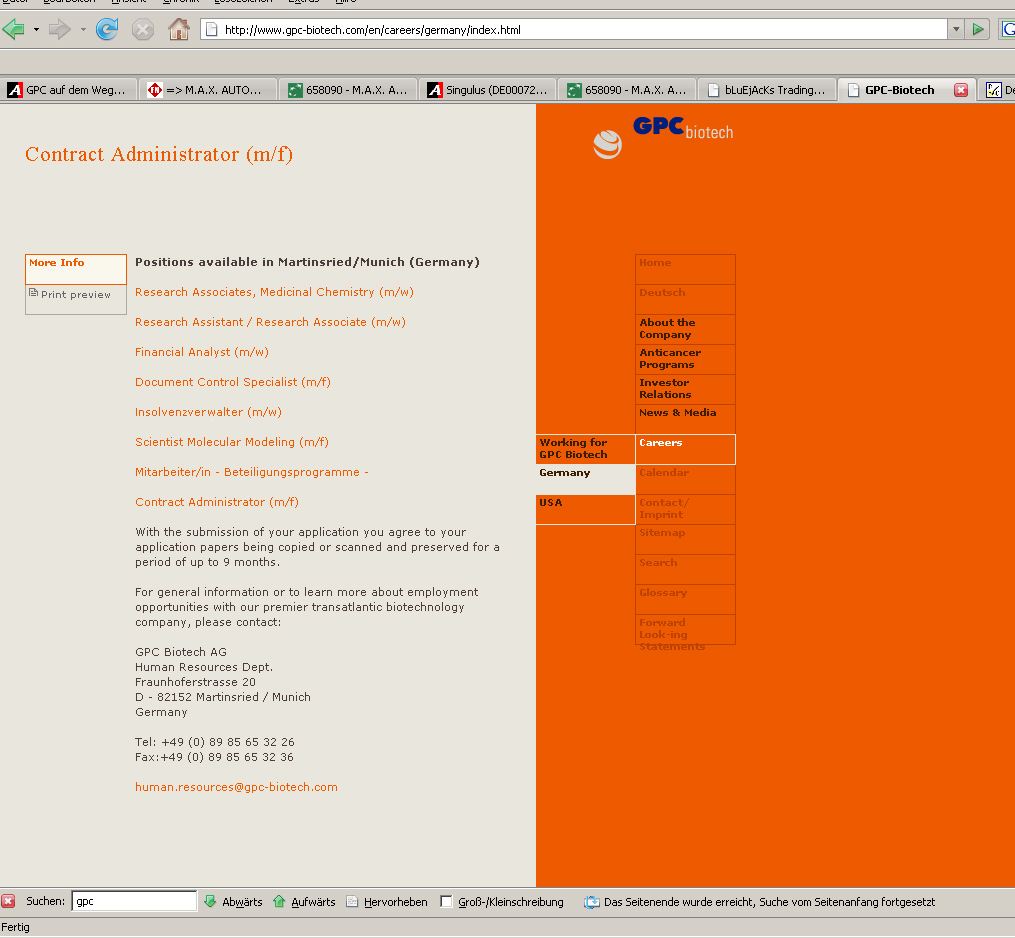This screenshot has height=938, width=1015.
Task: Click the Contract Administrator (m/f) page heading
Action: (x=159, y=155)
